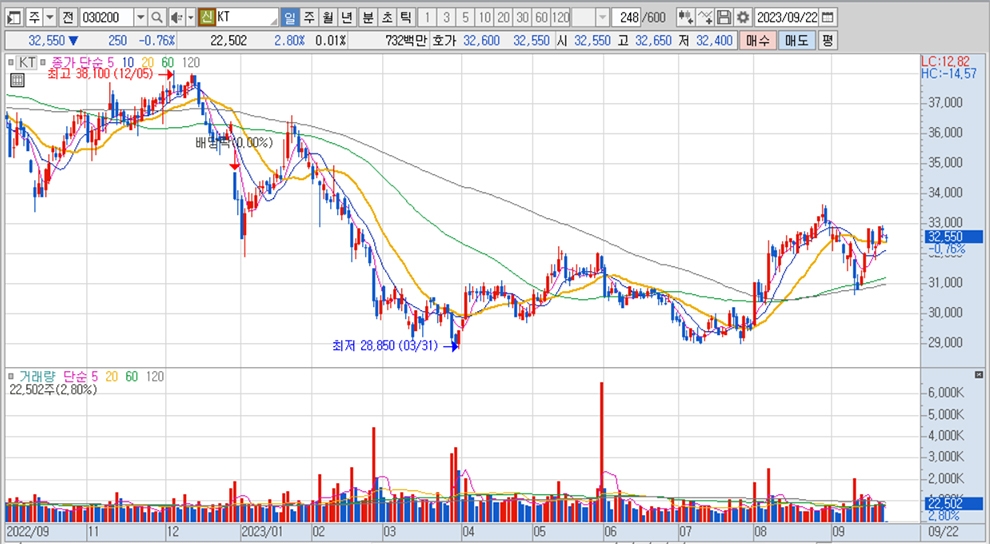The height and width of the screenshot is (544, 990).
Task: Choose the 1 interval button
Action: click(427, 17)
